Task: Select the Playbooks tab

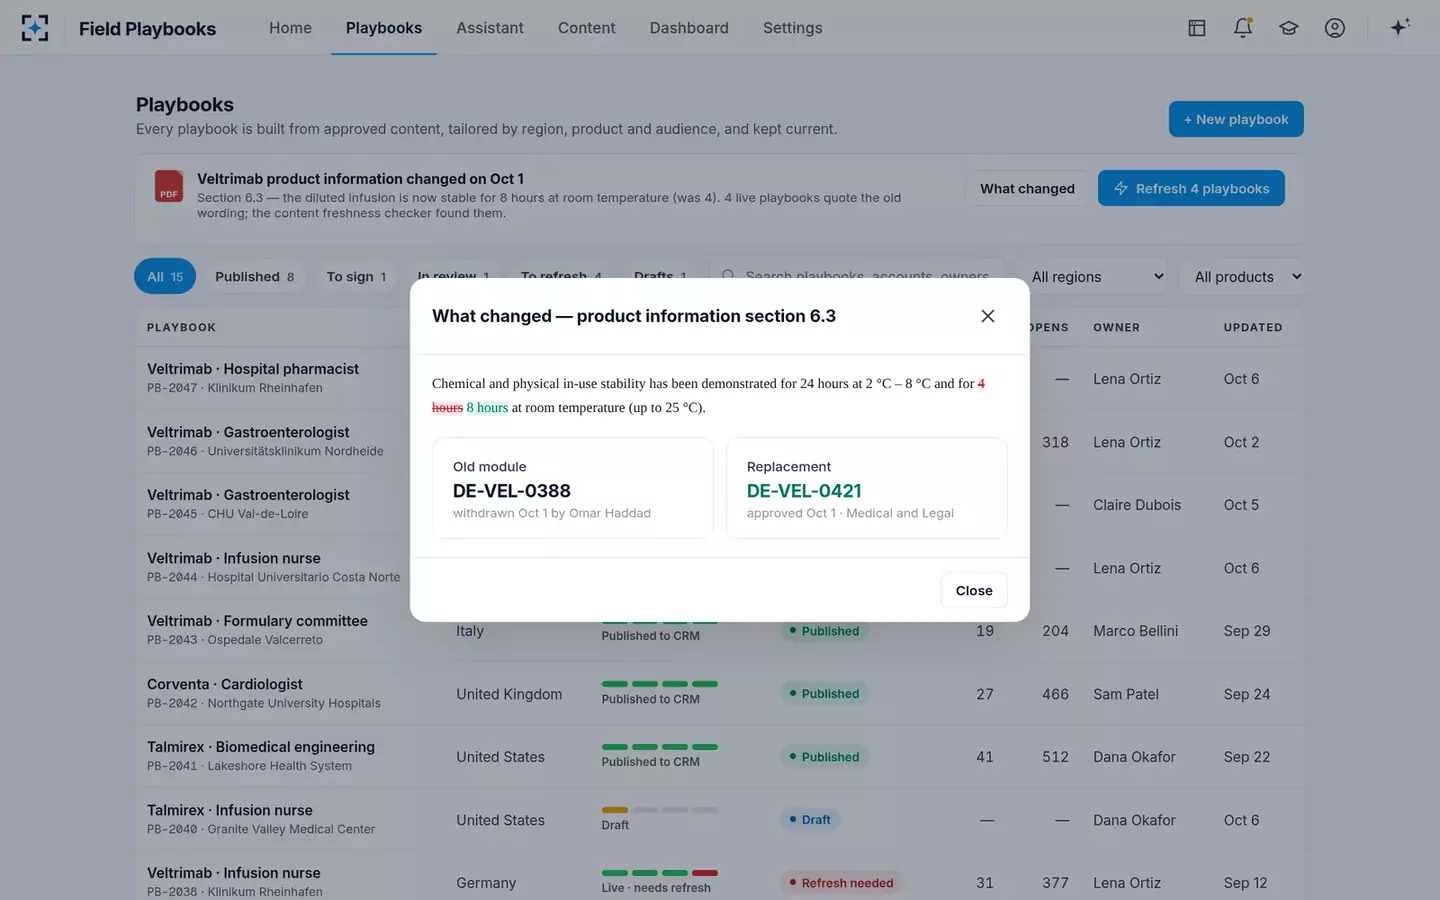Action: pyautogui.click(x=384, y=28)
